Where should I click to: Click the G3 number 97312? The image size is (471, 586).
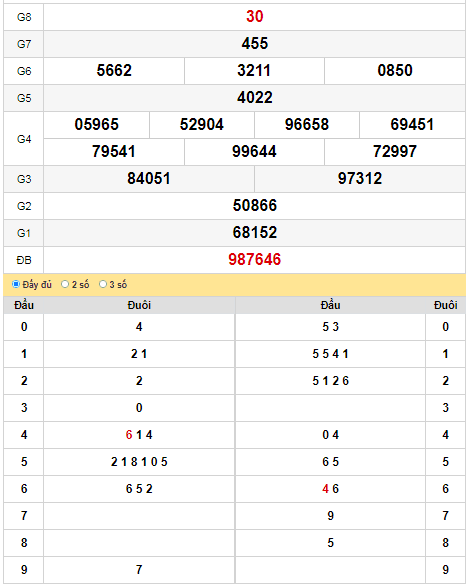point(360,178)
